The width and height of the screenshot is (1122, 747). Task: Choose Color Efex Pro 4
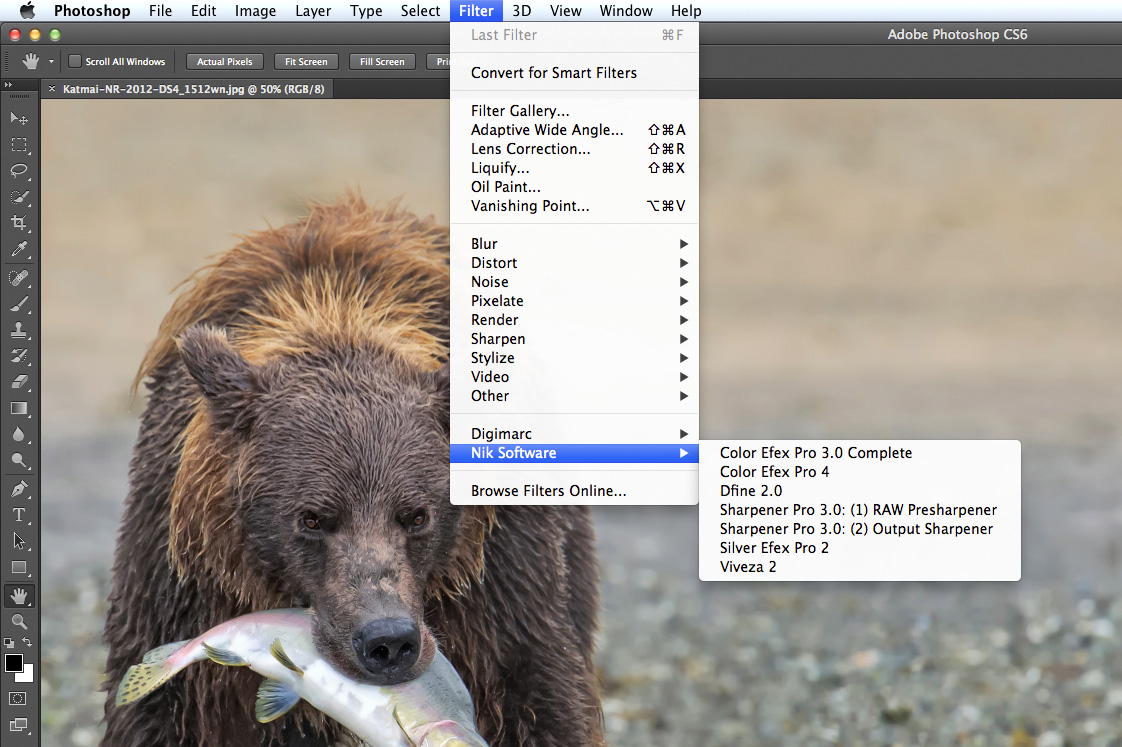[x=859, y=472]
